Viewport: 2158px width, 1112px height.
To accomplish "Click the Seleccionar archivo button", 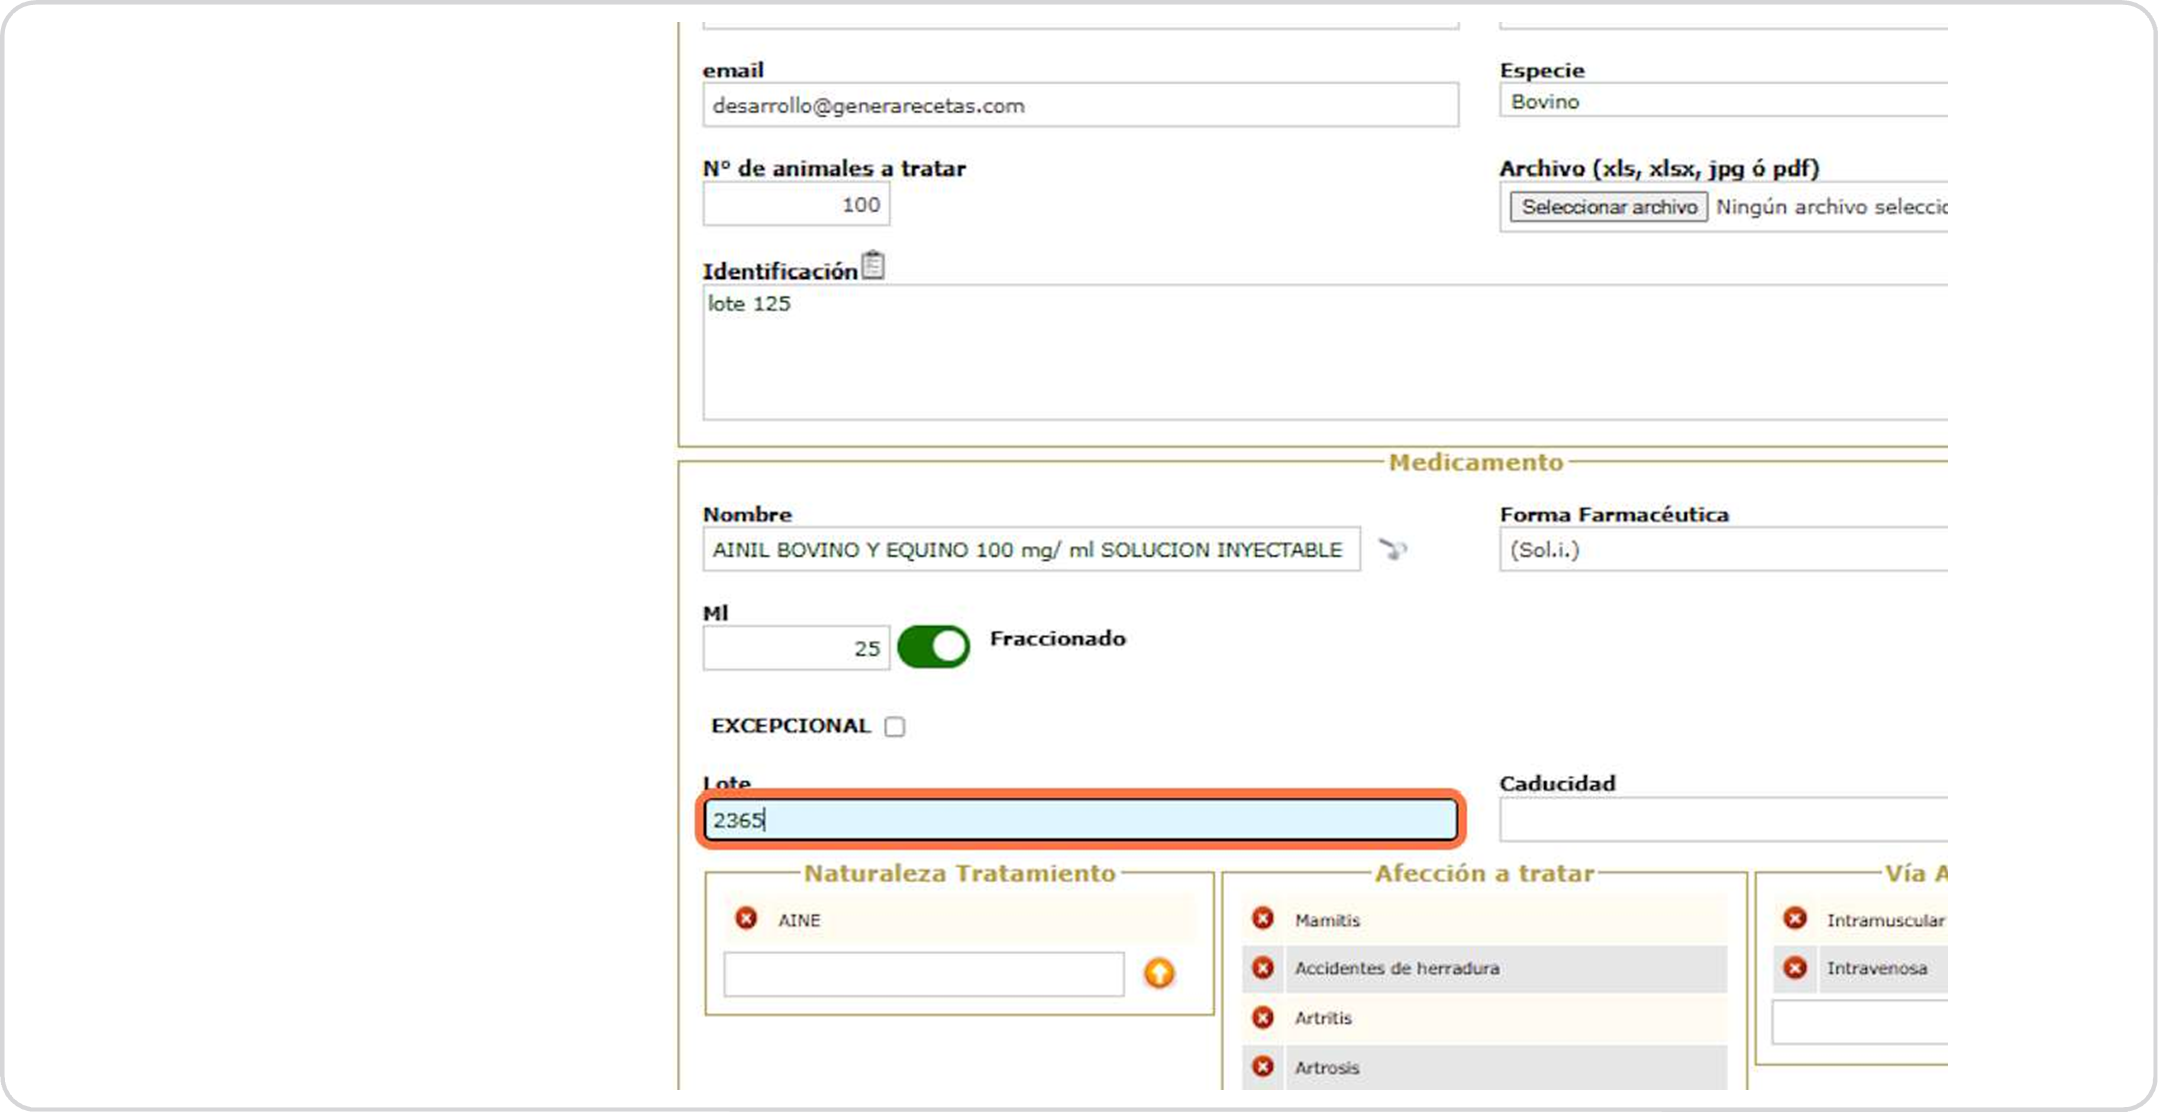I will pos(1608,207).
